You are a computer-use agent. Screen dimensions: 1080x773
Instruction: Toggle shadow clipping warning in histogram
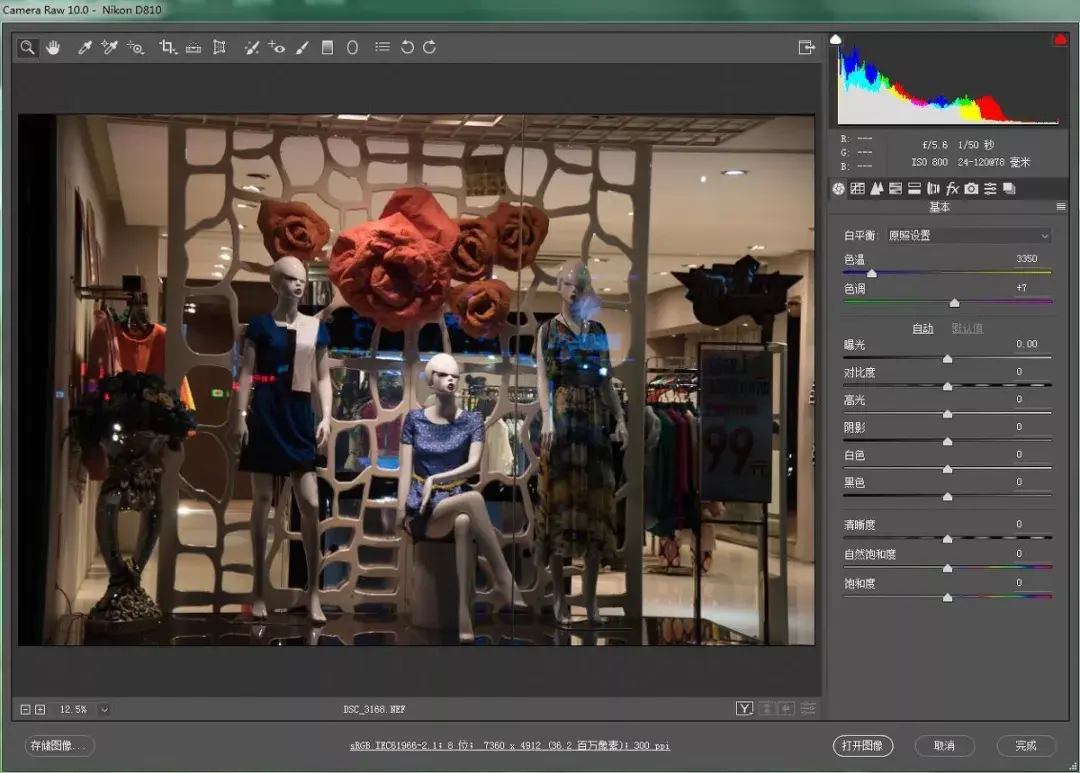coord(836,40)
